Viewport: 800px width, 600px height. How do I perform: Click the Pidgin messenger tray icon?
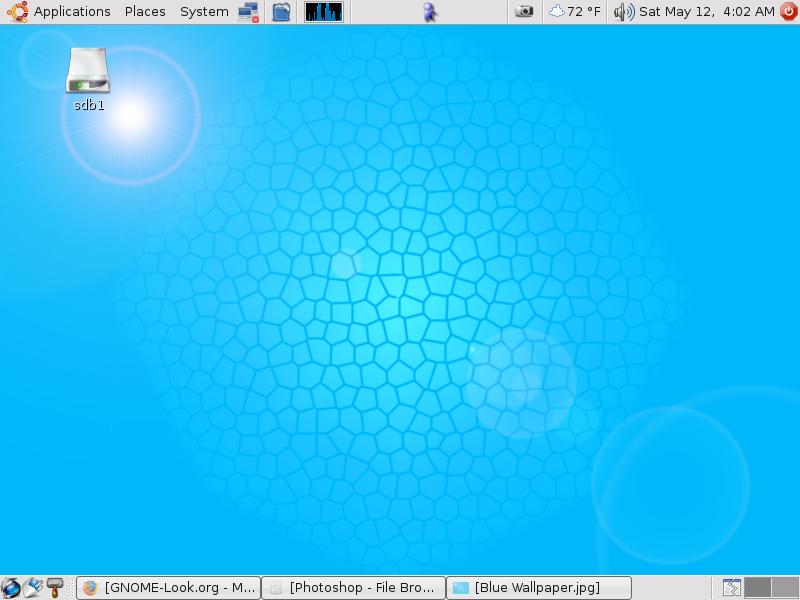point(430,12)
